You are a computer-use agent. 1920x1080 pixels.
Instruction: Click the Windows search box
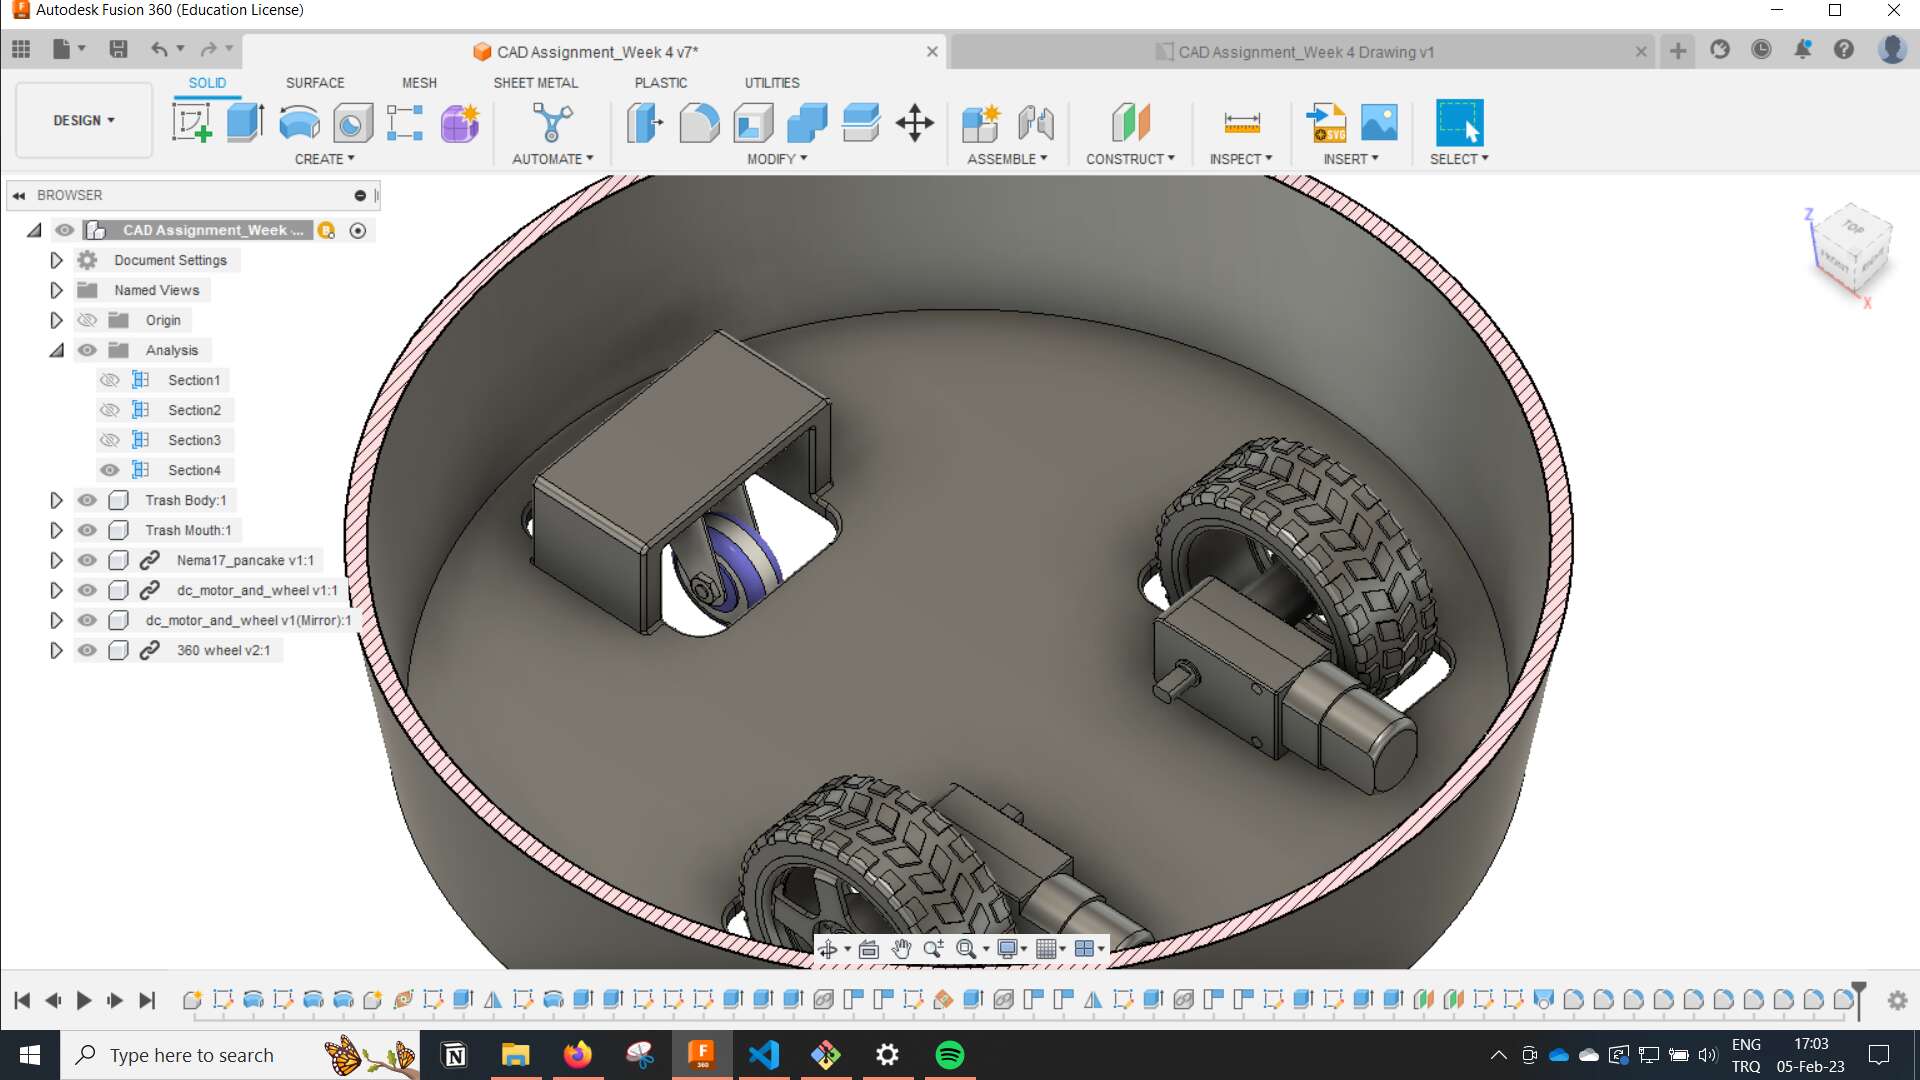pyautogui.click(x=241, y=1055)
